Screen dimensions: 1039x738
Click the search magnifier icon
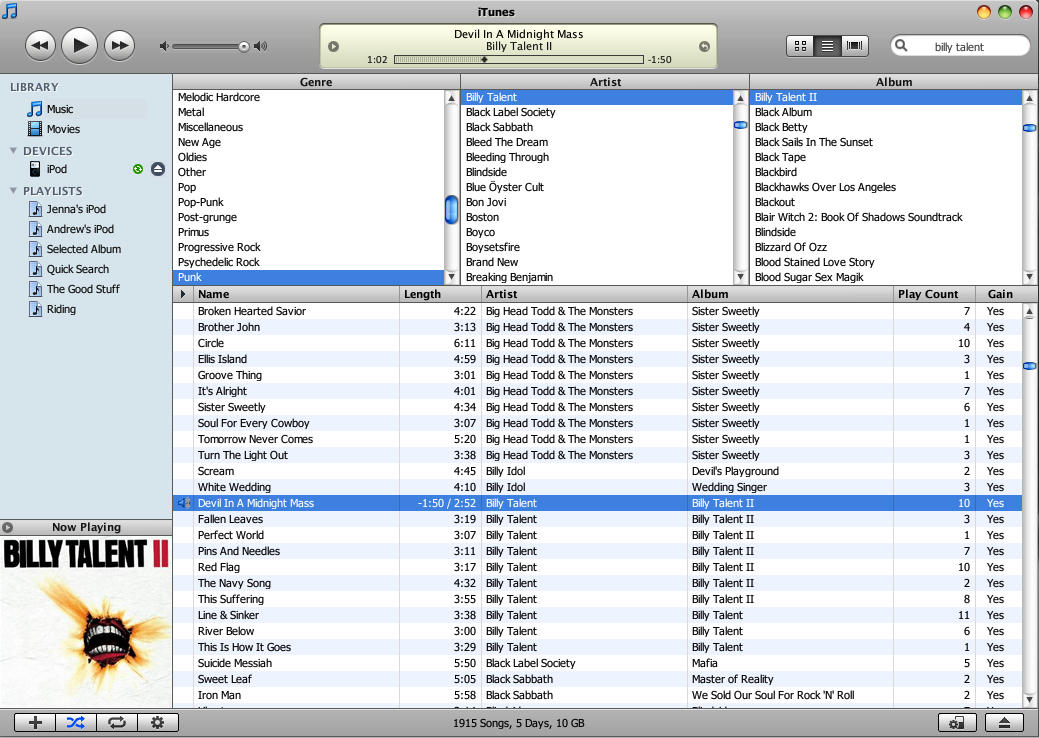pyautogui.click(x=901, y=46)
